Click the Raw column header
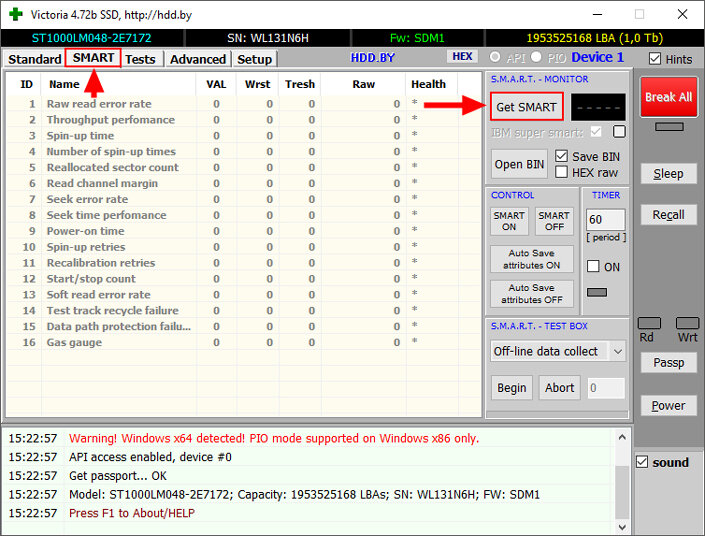 coord(363,84)
